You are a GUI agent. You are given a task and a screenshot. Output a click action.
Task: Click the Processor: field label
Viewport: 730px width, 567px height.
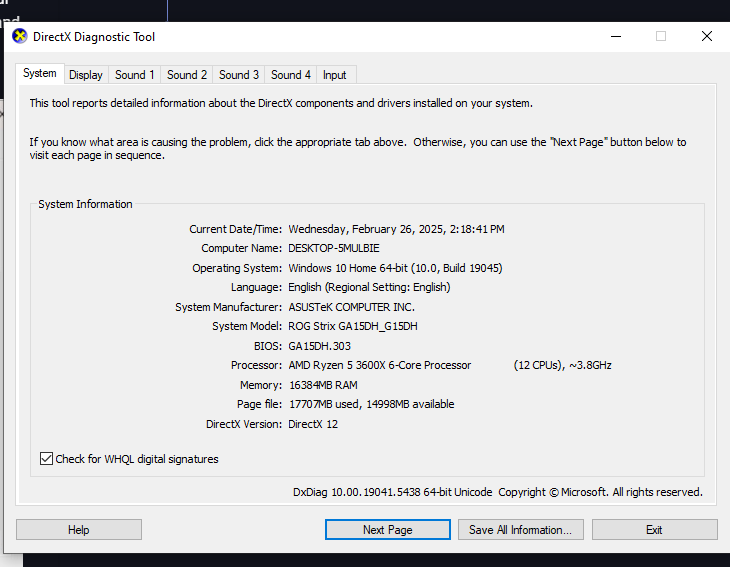coord(256,365)
